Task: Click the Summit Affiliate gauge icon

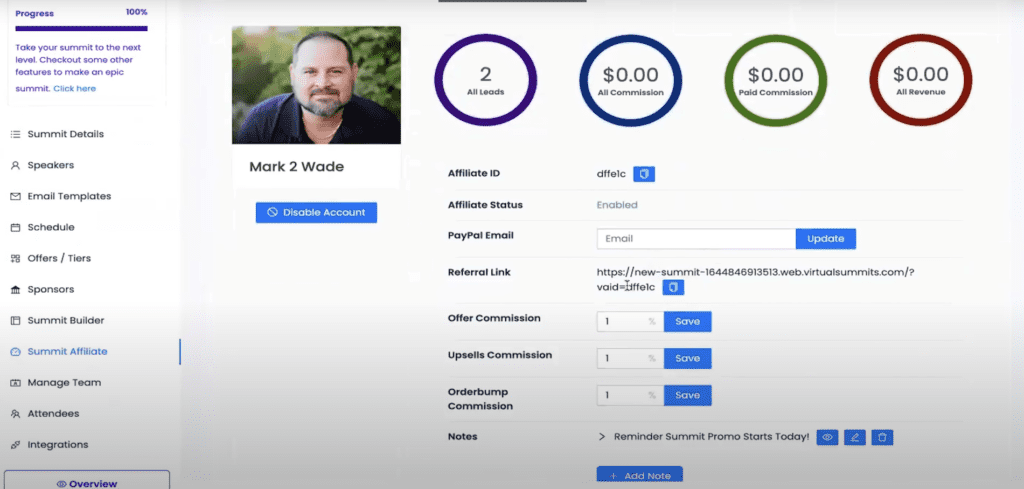Action: pyautogui.click(x=16, y=351)
